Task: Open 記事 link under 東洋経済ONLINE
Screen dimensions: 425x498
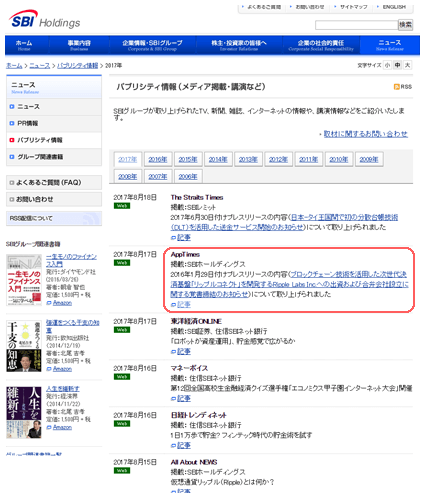Action: tap(183, 351)
